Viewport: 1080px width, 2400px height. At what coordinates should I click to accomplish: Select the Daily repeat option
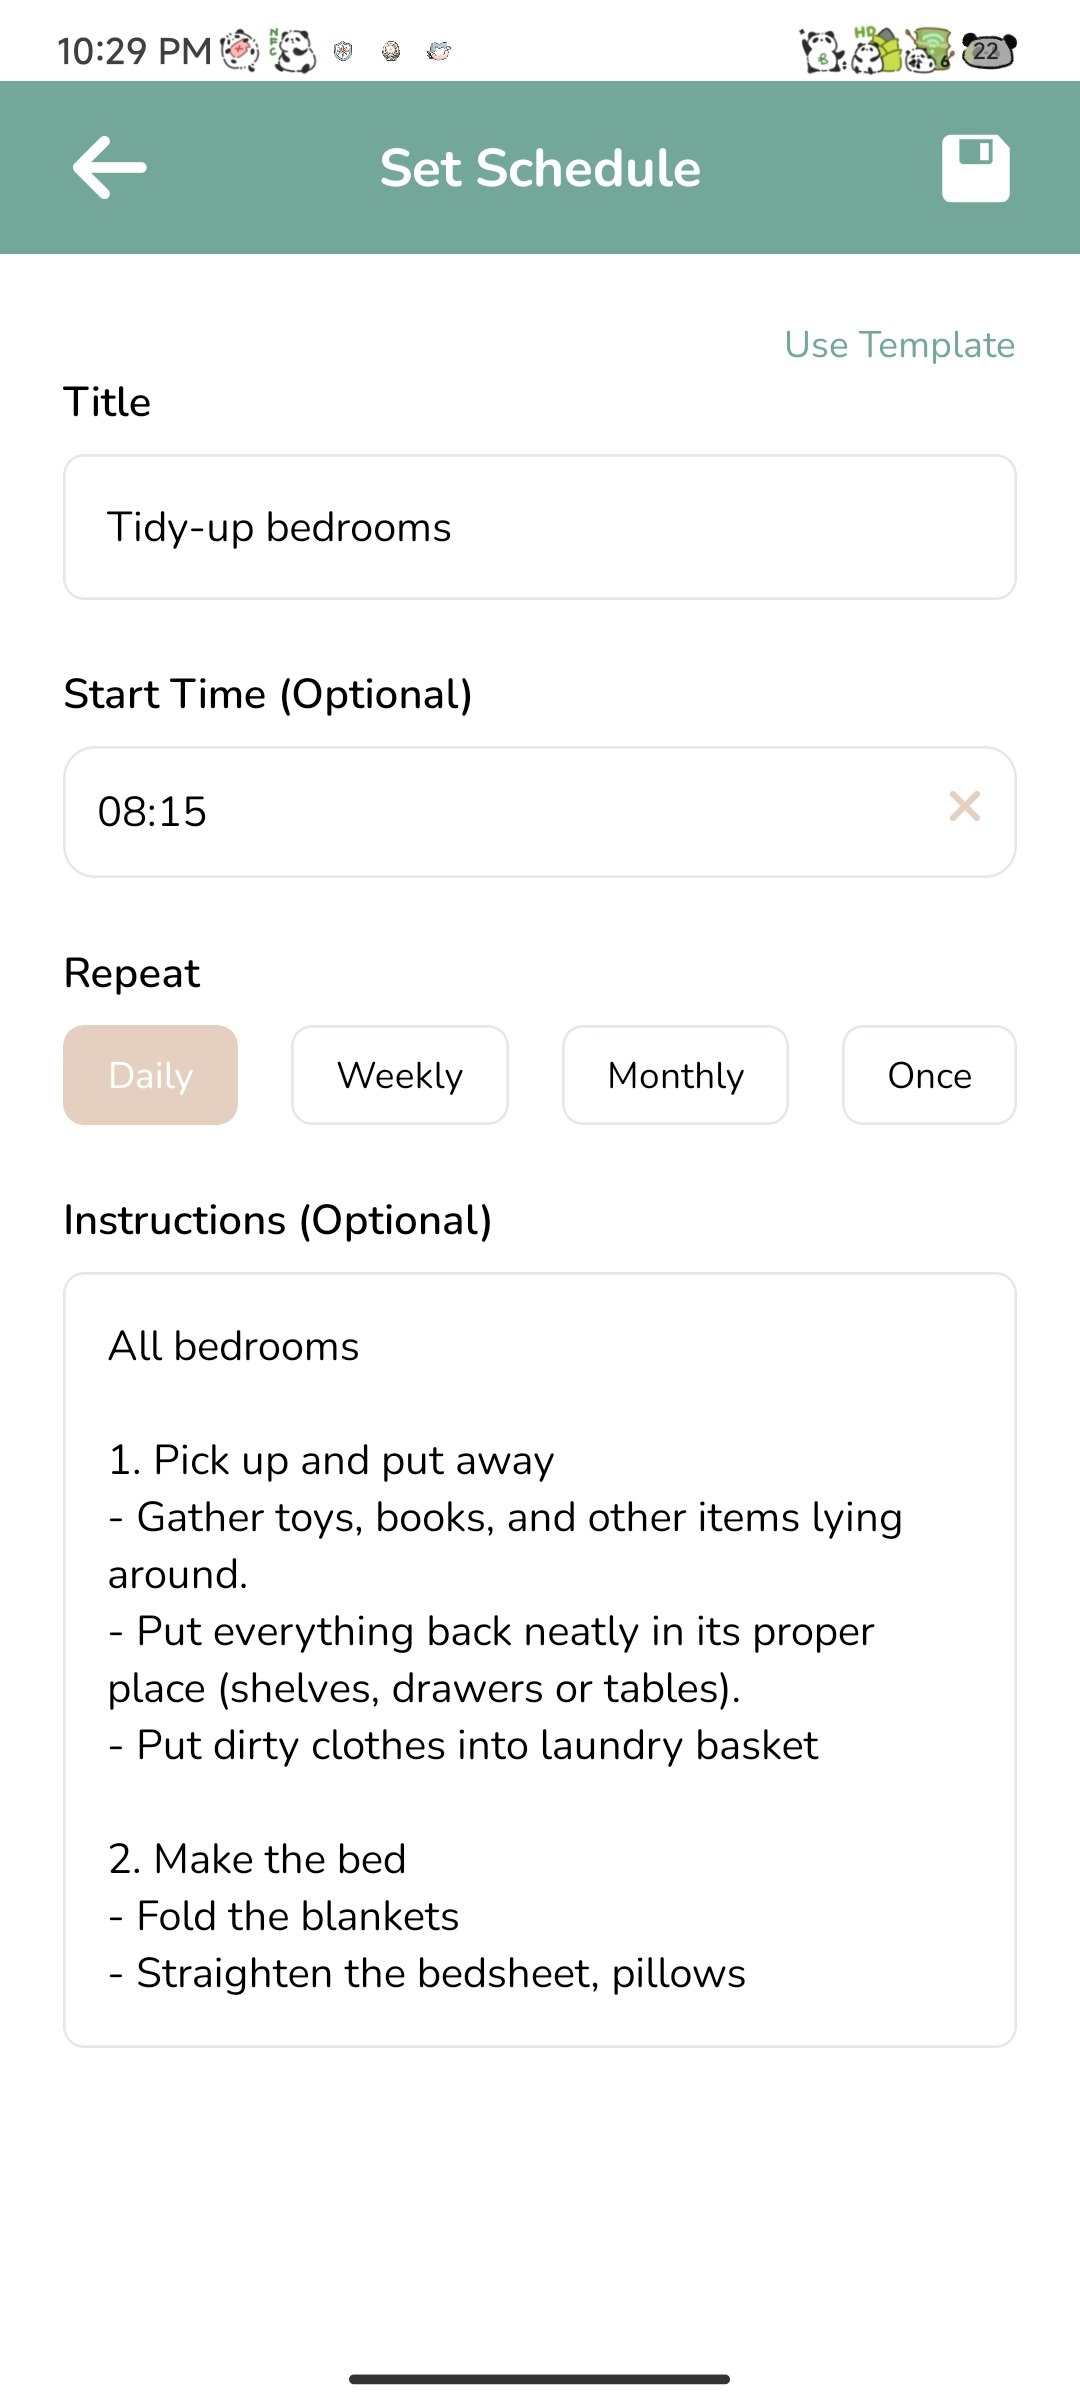point(151,1075)
